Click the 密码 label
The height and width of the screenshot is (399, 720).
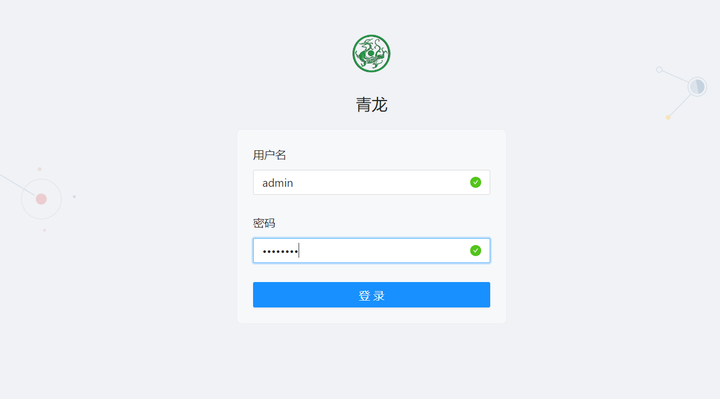coord(264,223)
